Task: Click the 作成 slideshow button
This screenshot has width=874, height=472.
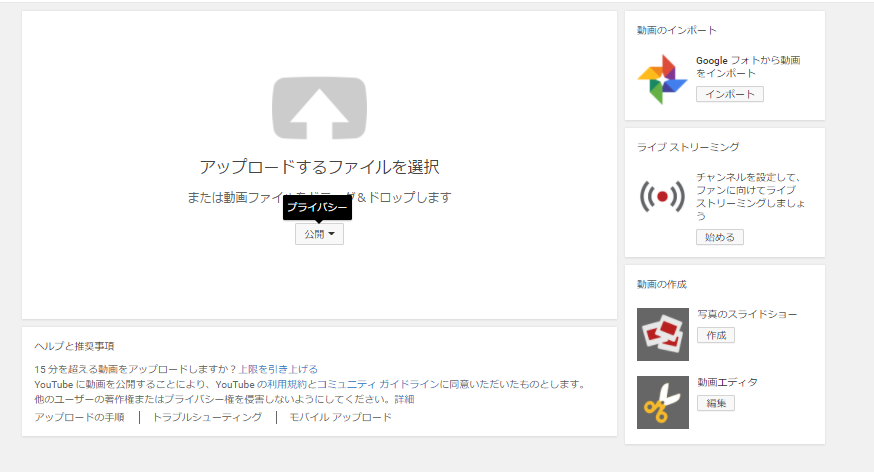Action: pos(716,335)
